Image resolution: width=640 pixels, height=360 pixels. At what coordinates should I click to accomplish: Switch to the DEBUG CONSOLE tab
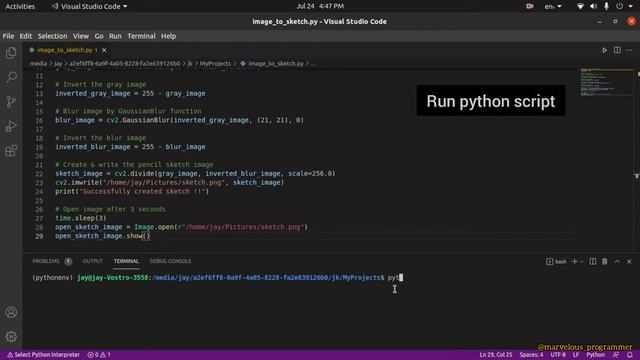[x=170, y=261]
